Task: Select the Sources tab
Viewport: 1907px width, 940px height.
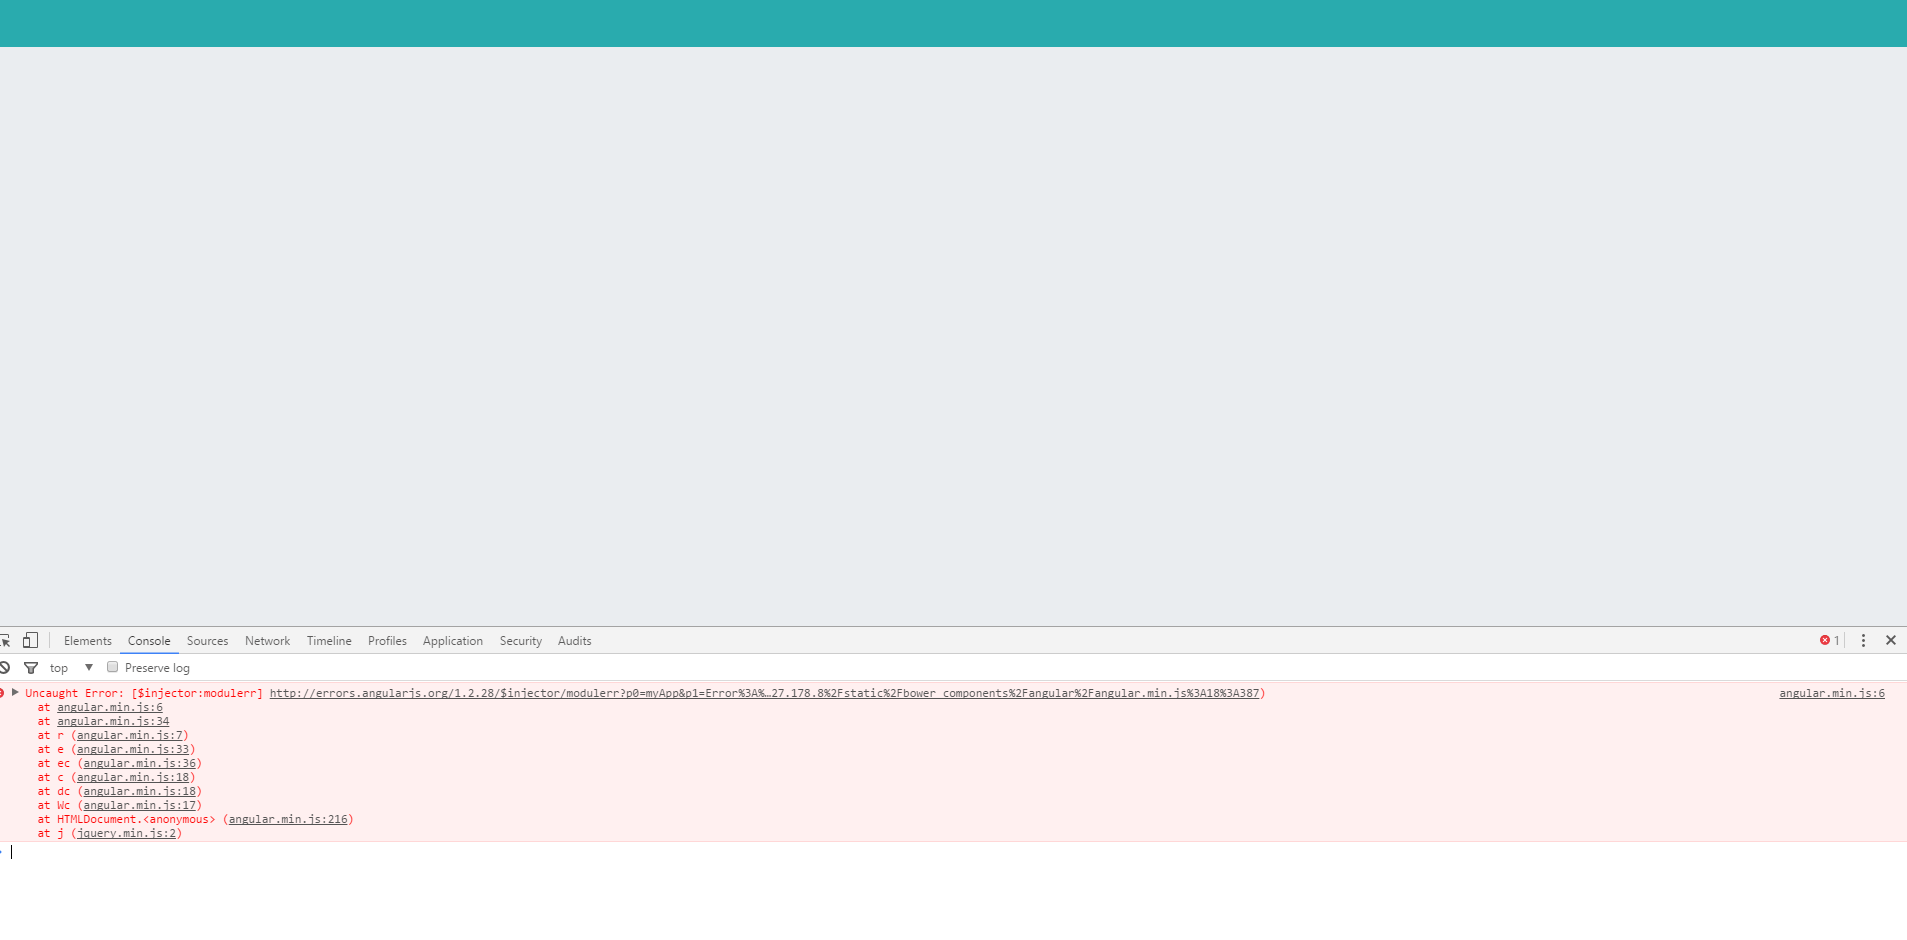Action: [207, 641]
